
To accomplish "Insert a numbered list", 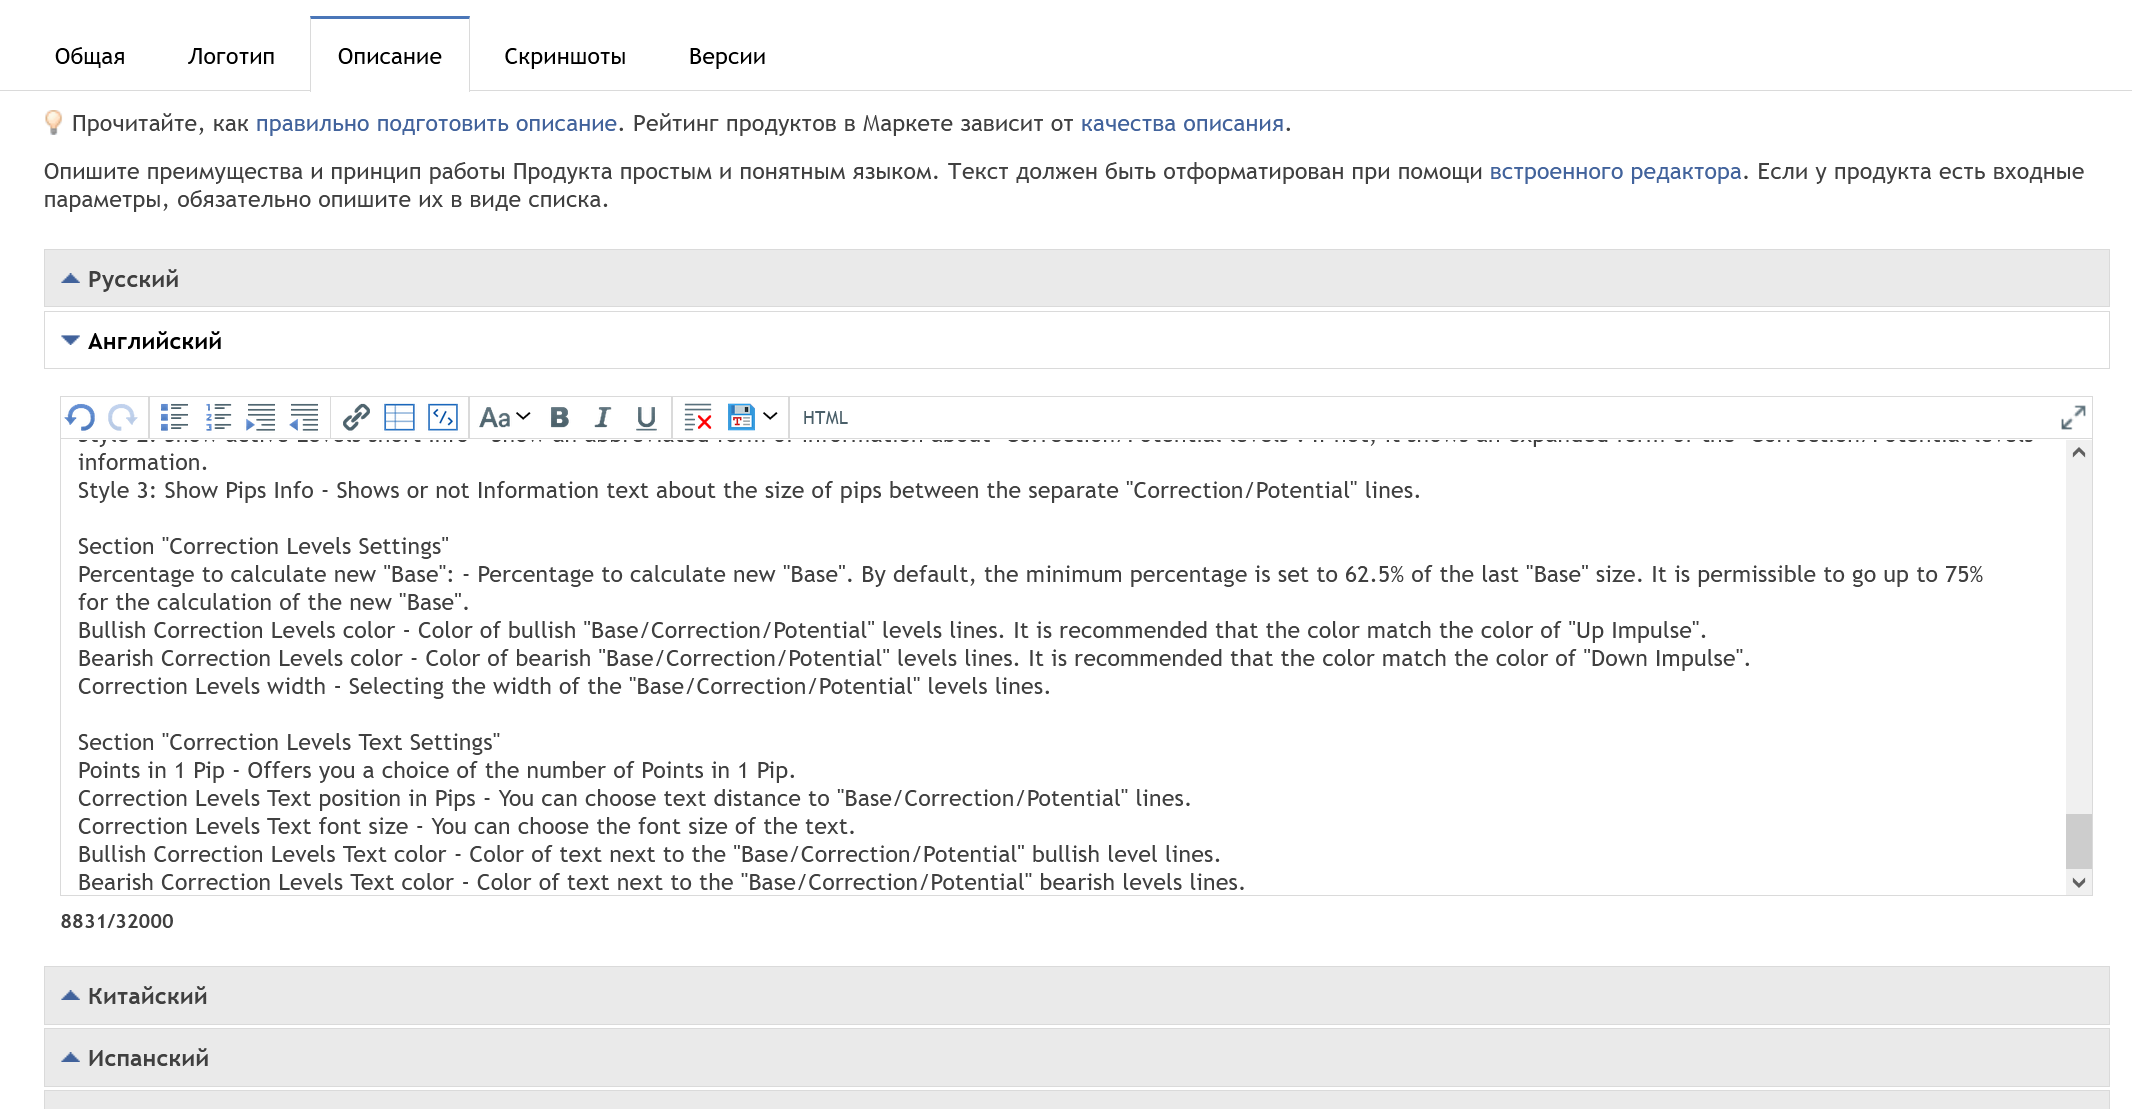I will click(218, 417).
